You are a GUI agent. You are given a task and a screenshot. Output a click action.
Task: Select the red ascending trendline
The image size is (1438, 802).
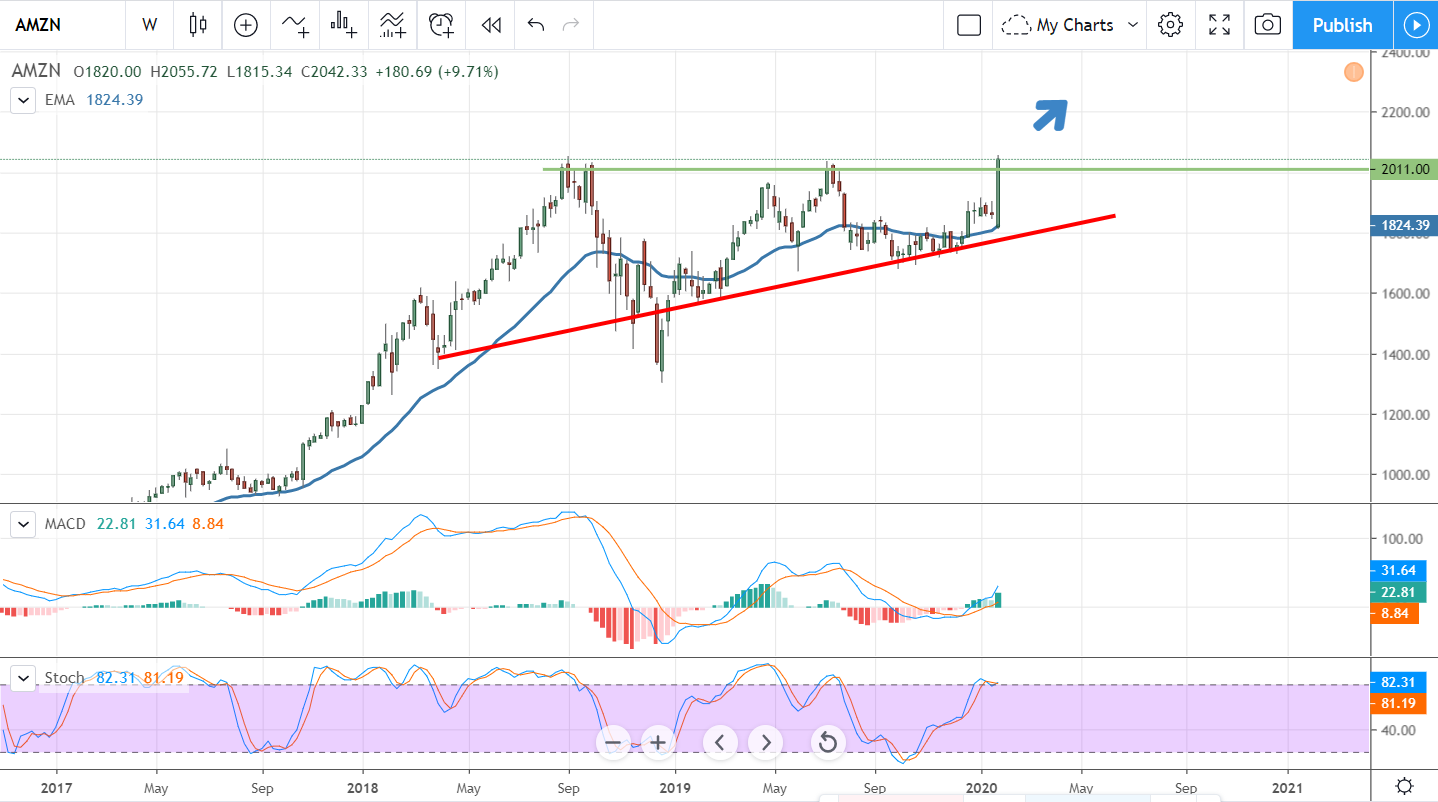[777, 286]
